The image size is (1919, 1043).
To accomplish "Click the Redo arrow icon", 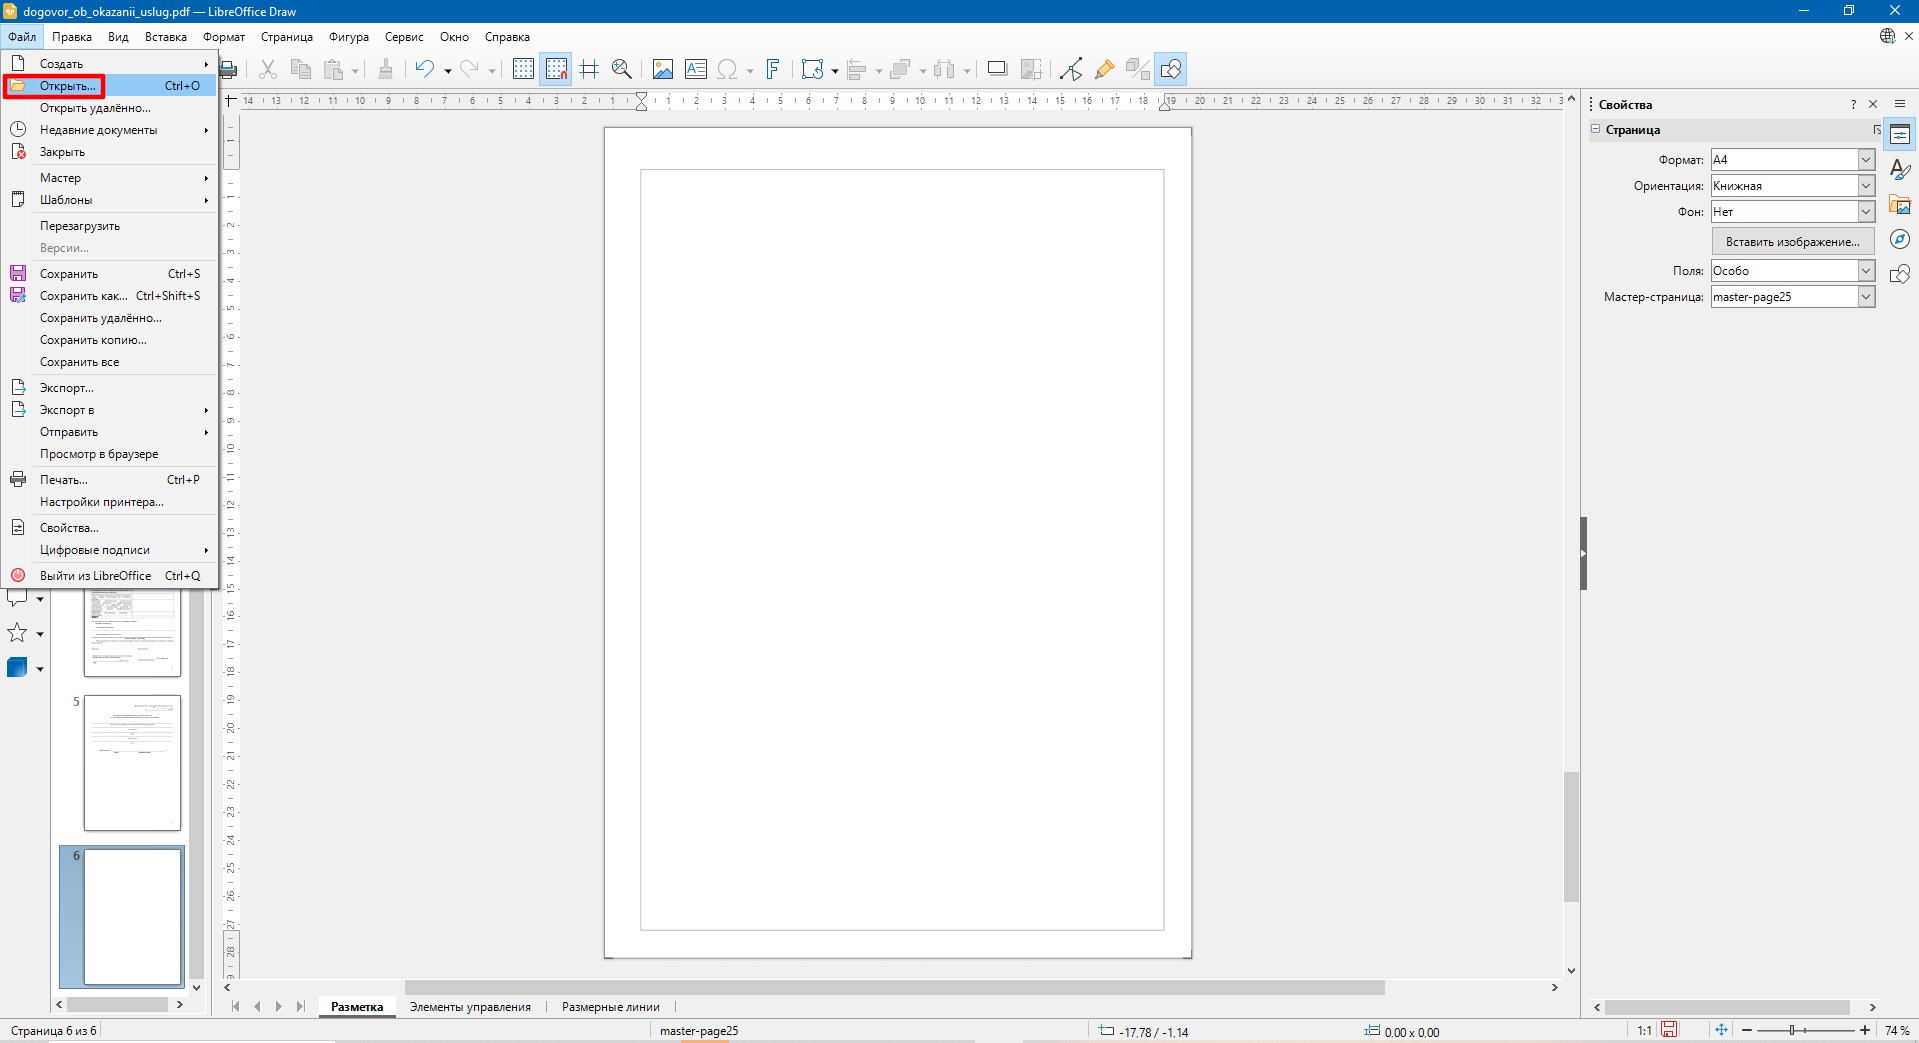I will [469, 69].
